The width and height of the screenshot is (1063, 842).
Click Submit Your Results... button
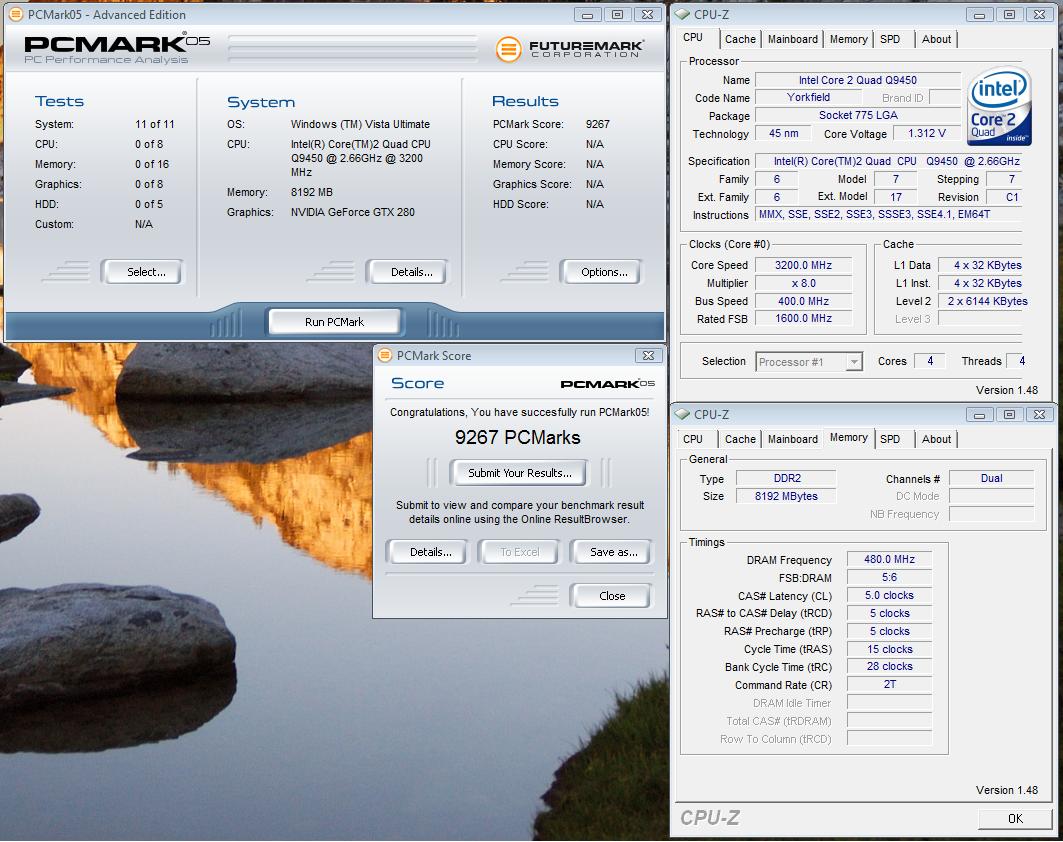pyautogui.click(x=519, y=473)
